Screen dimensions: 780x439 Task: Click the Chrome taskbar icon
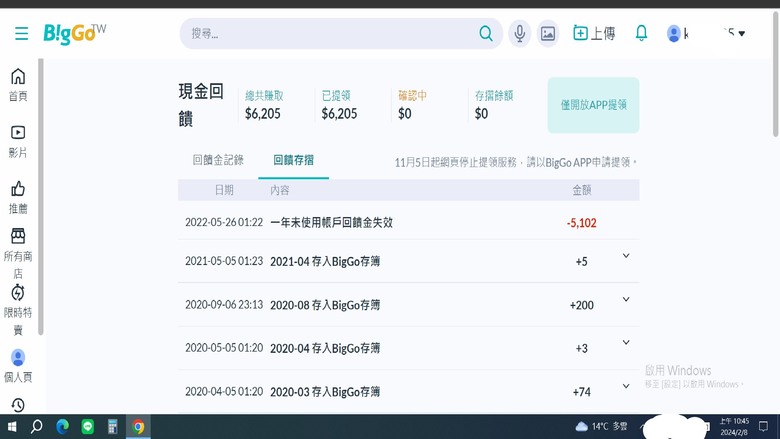coord(138,427)
